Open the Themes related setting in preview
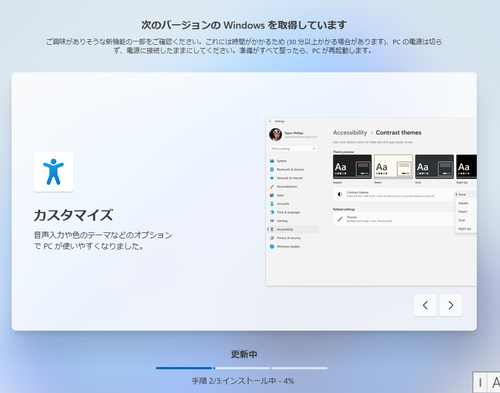This screenshot has height=393, width=500. pyautogui.click(x=394, y=219)
